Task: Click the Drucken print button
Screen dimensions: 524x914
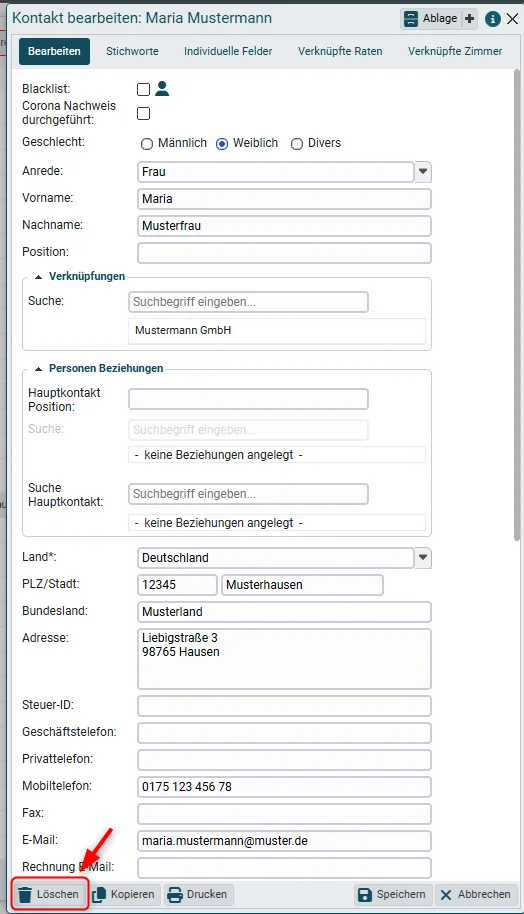Action: [198, 894]
